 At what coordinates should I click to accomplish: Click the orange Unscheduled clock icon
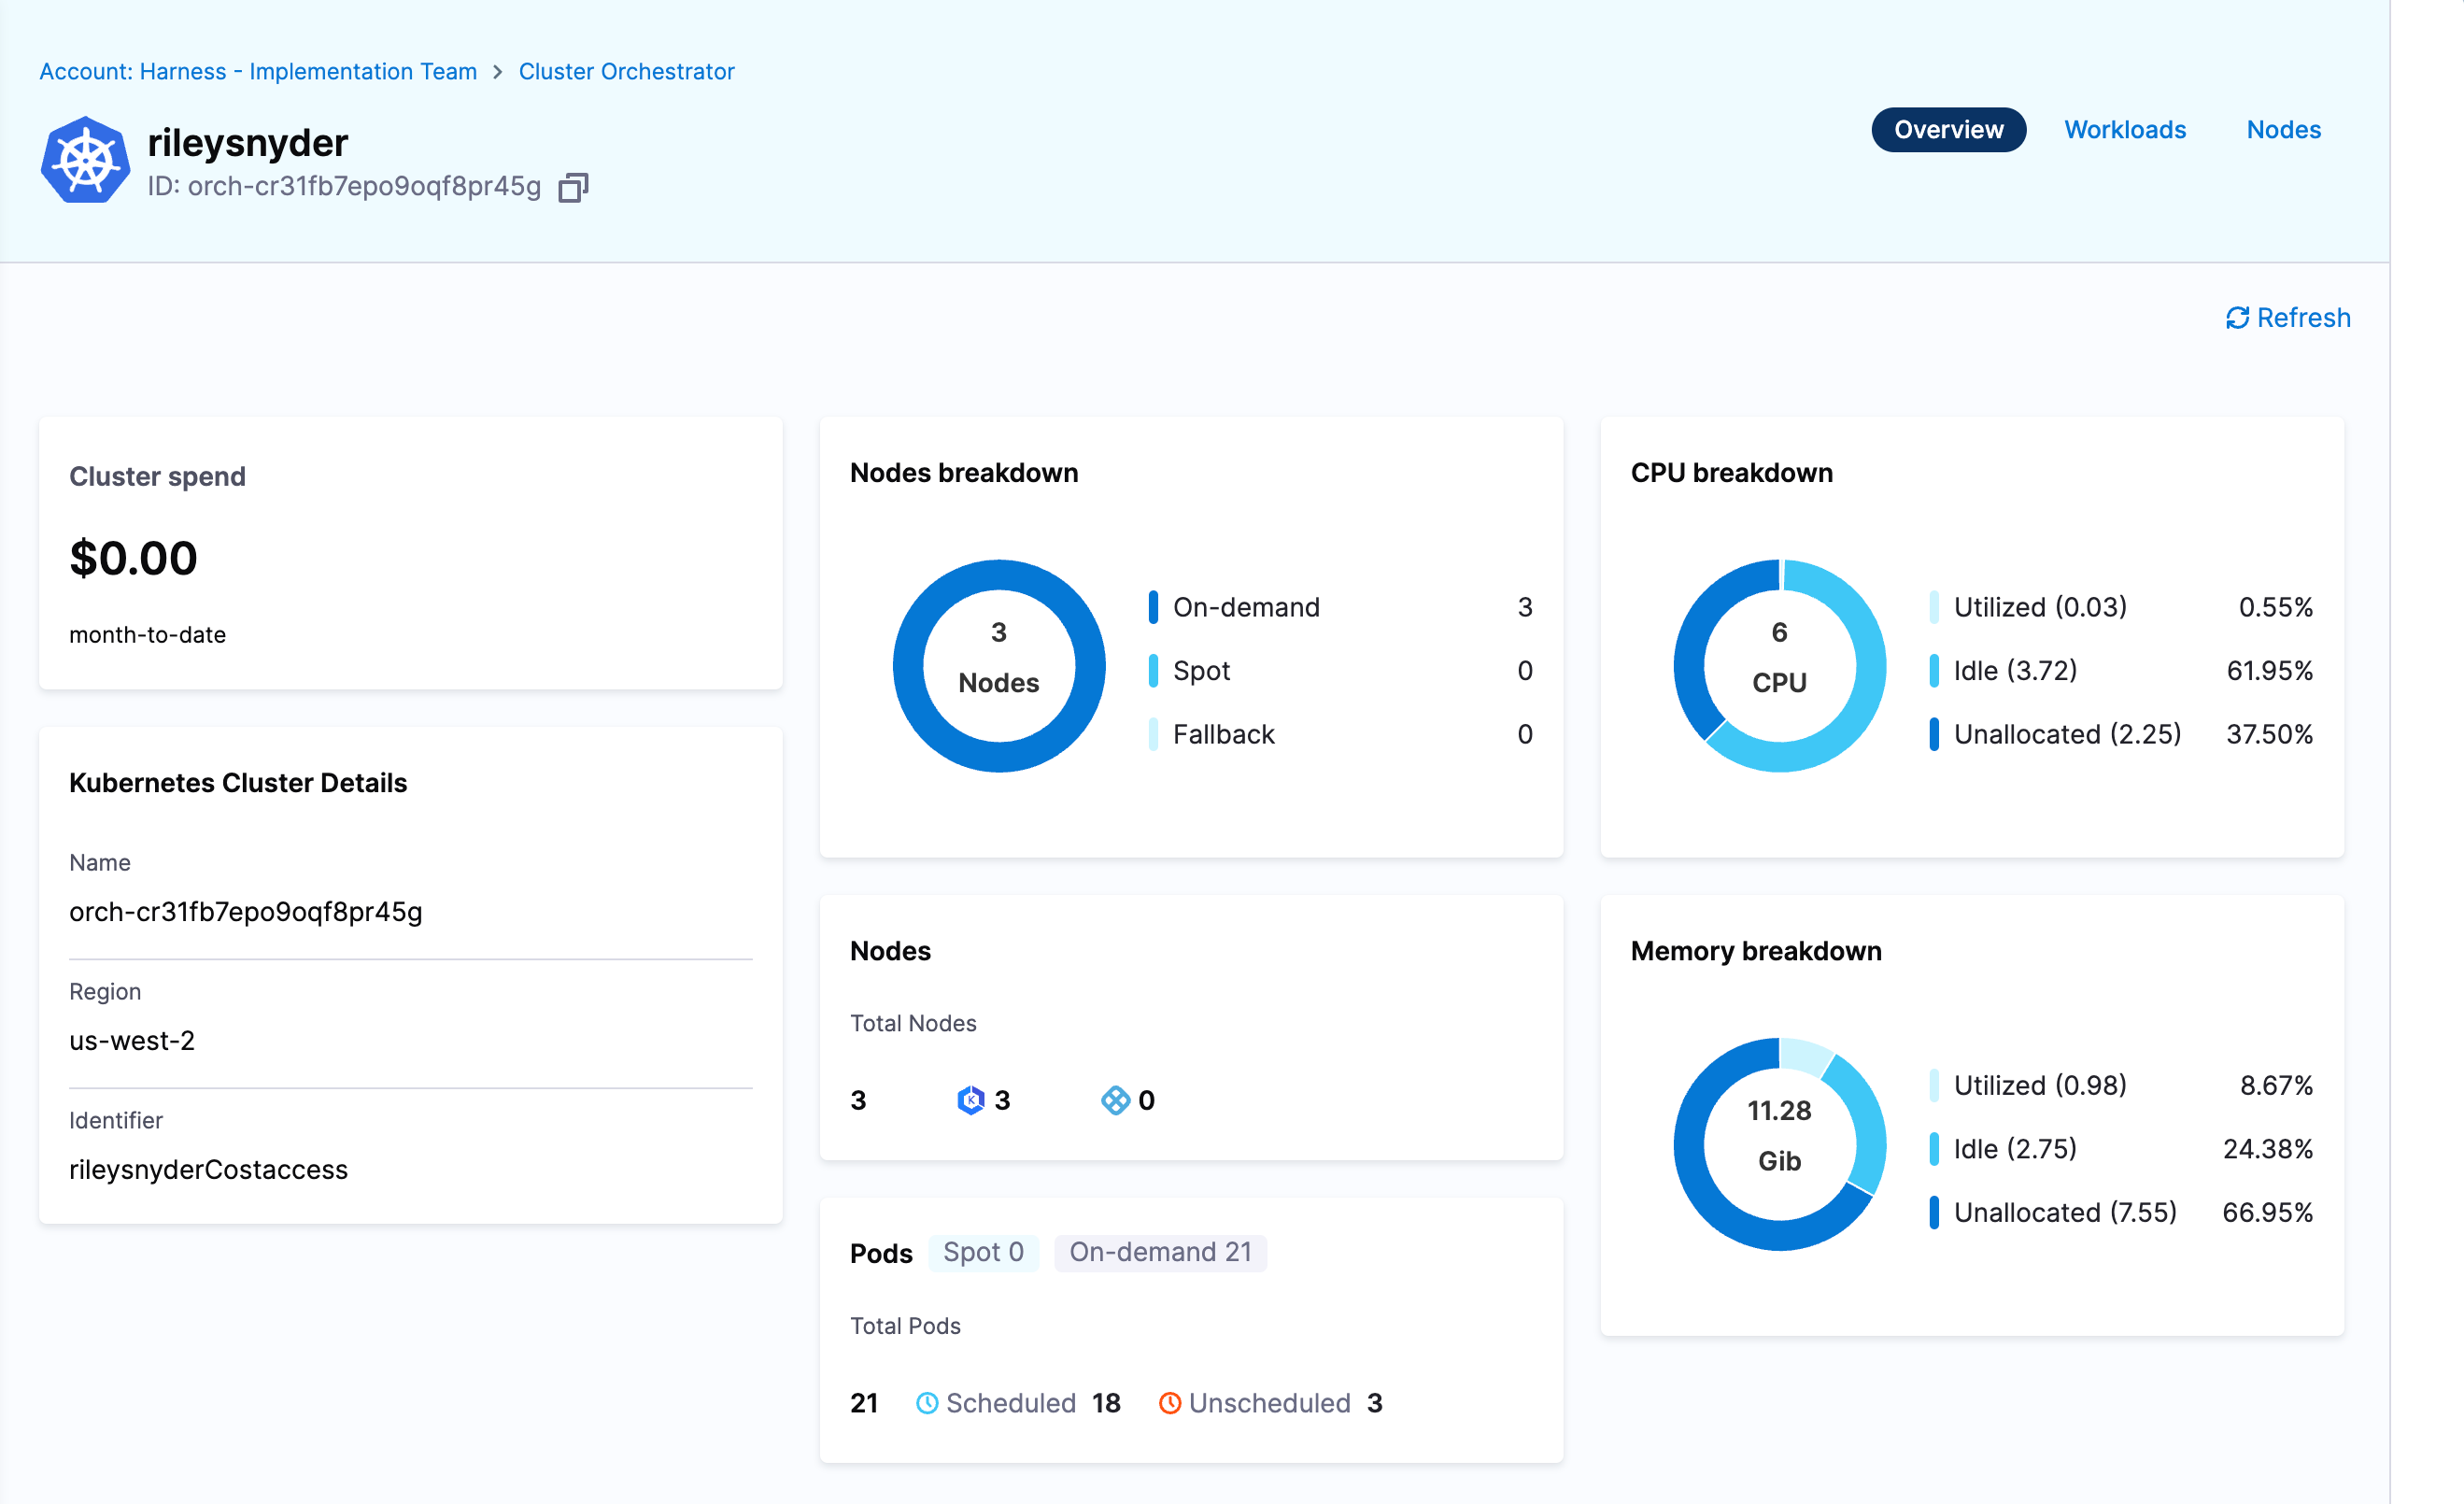pyautogui.click(x=1169, y=1403)
